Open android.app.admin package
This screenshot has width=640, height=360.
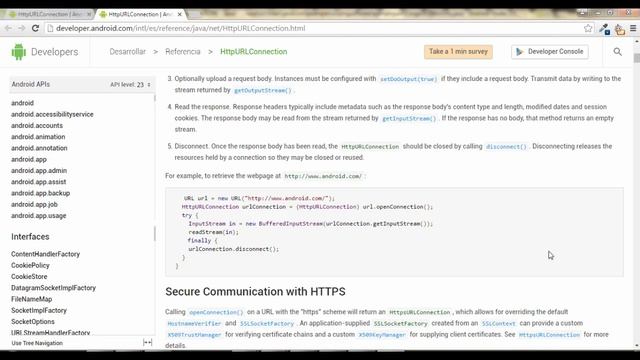click(x=39, y=171)
